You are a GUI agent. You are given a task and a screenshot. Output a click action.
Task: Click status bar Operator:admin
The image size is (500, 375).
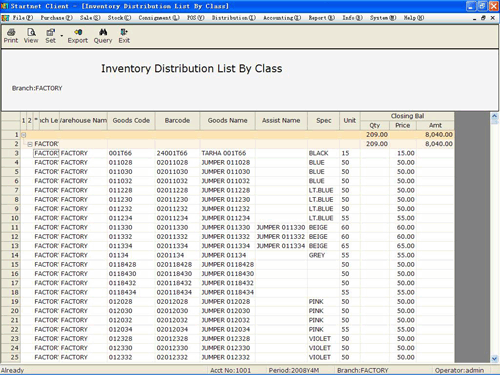[459, 370]
